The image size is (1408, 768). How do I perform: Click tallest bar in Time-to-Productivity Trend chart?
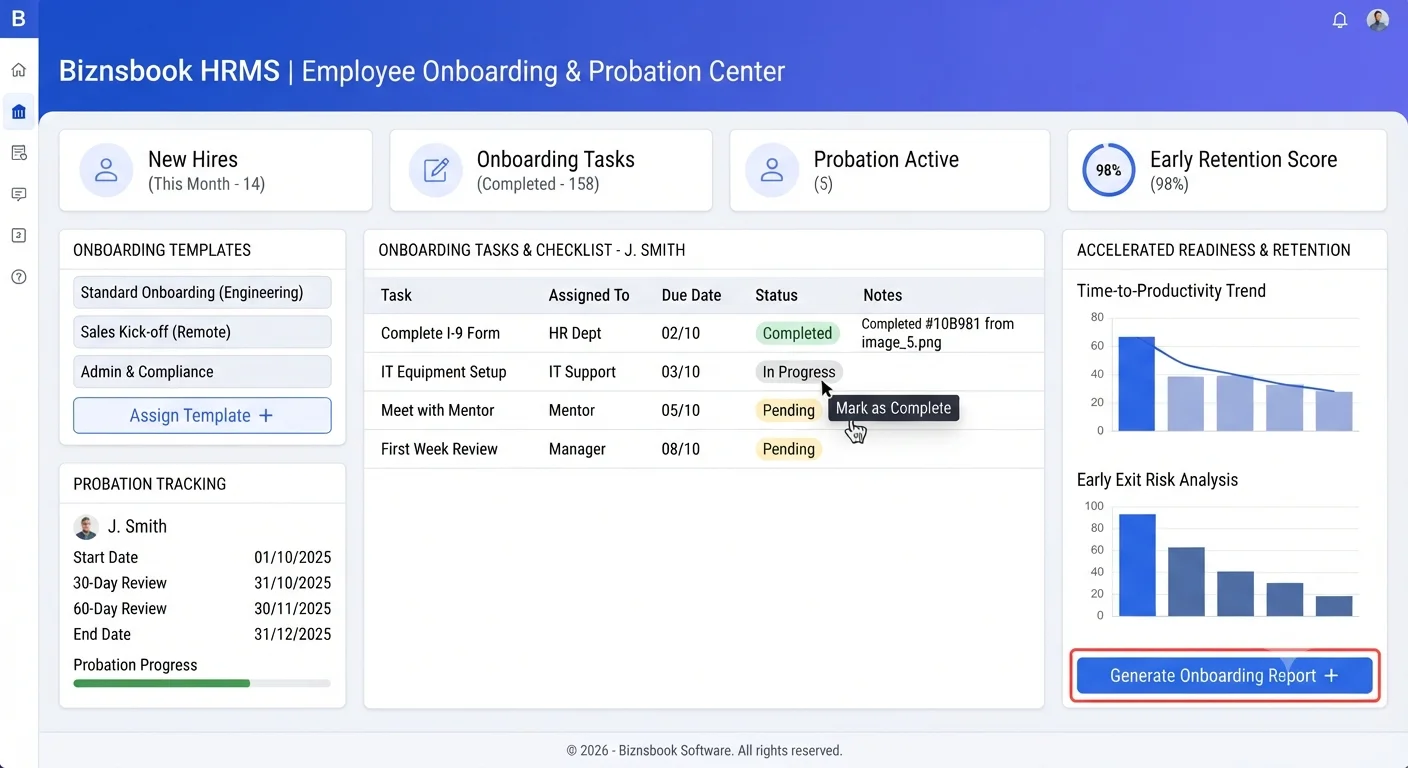(x=1136, y=384)
